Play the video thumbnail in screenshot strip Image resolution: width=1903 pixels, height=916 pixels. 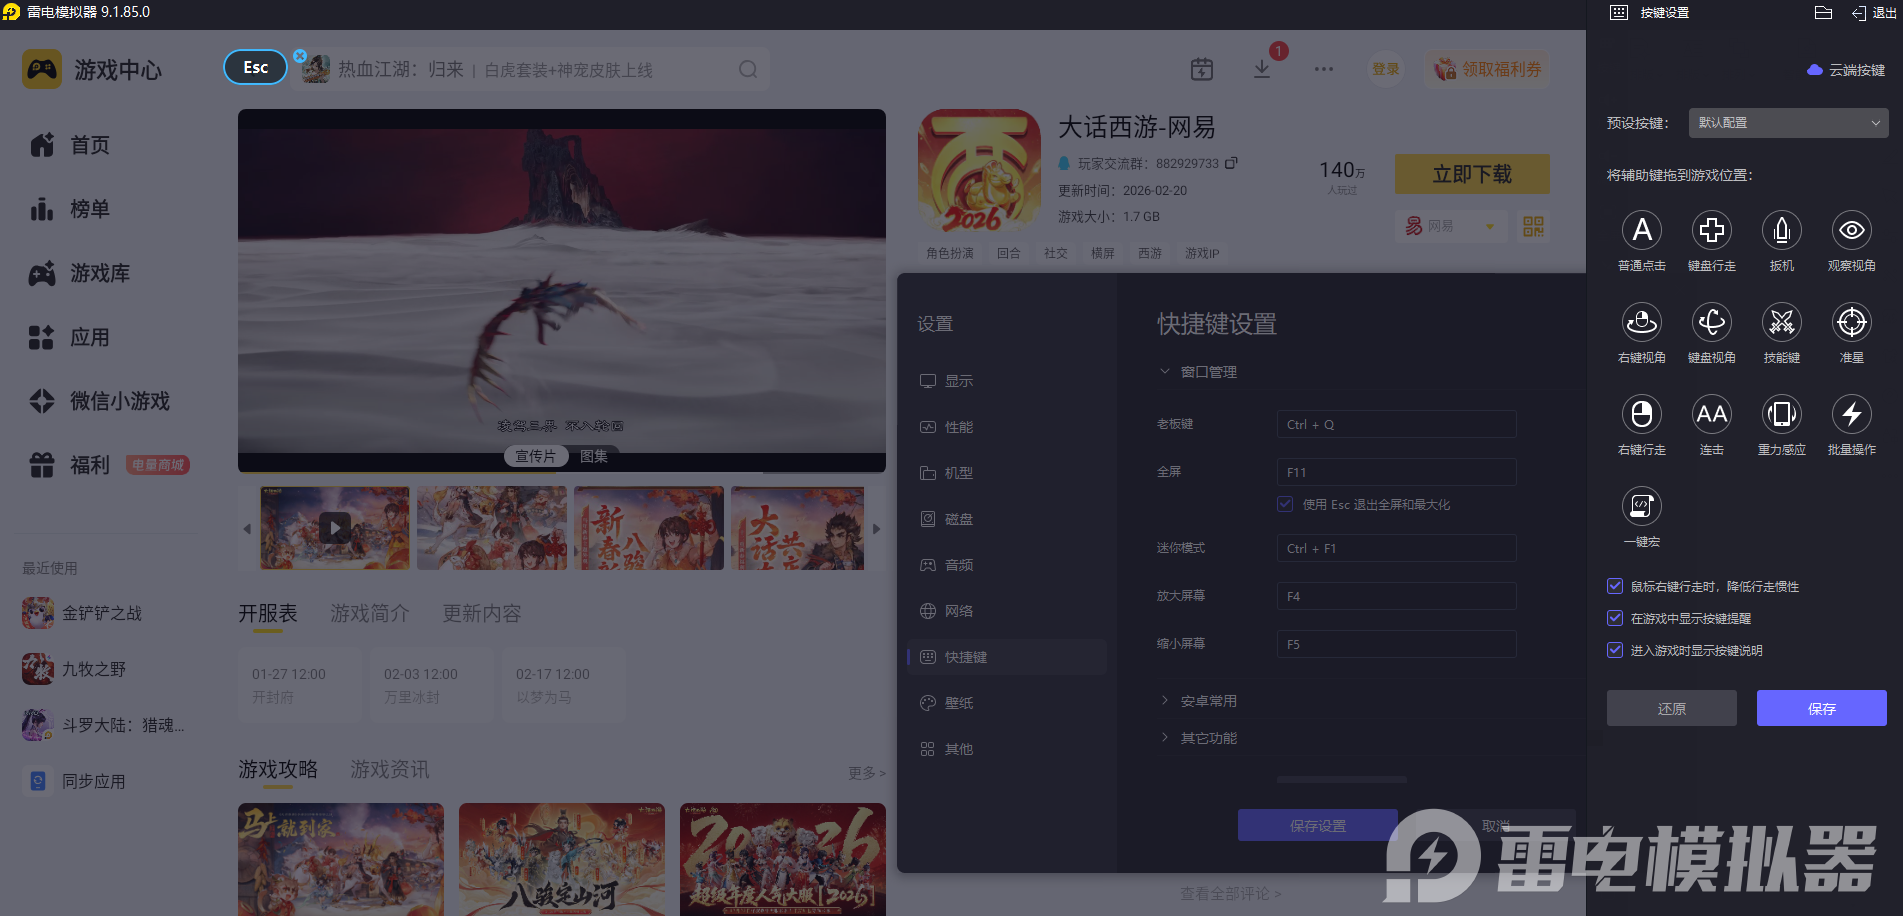pos(335,528)
